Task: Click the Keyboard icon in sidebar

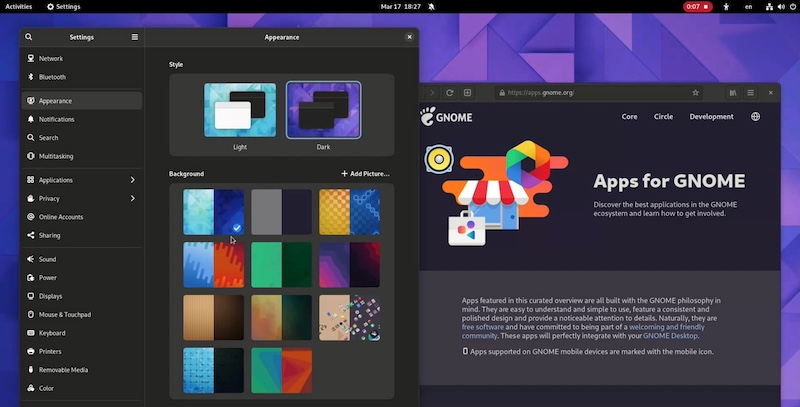Action: point(31,333)
